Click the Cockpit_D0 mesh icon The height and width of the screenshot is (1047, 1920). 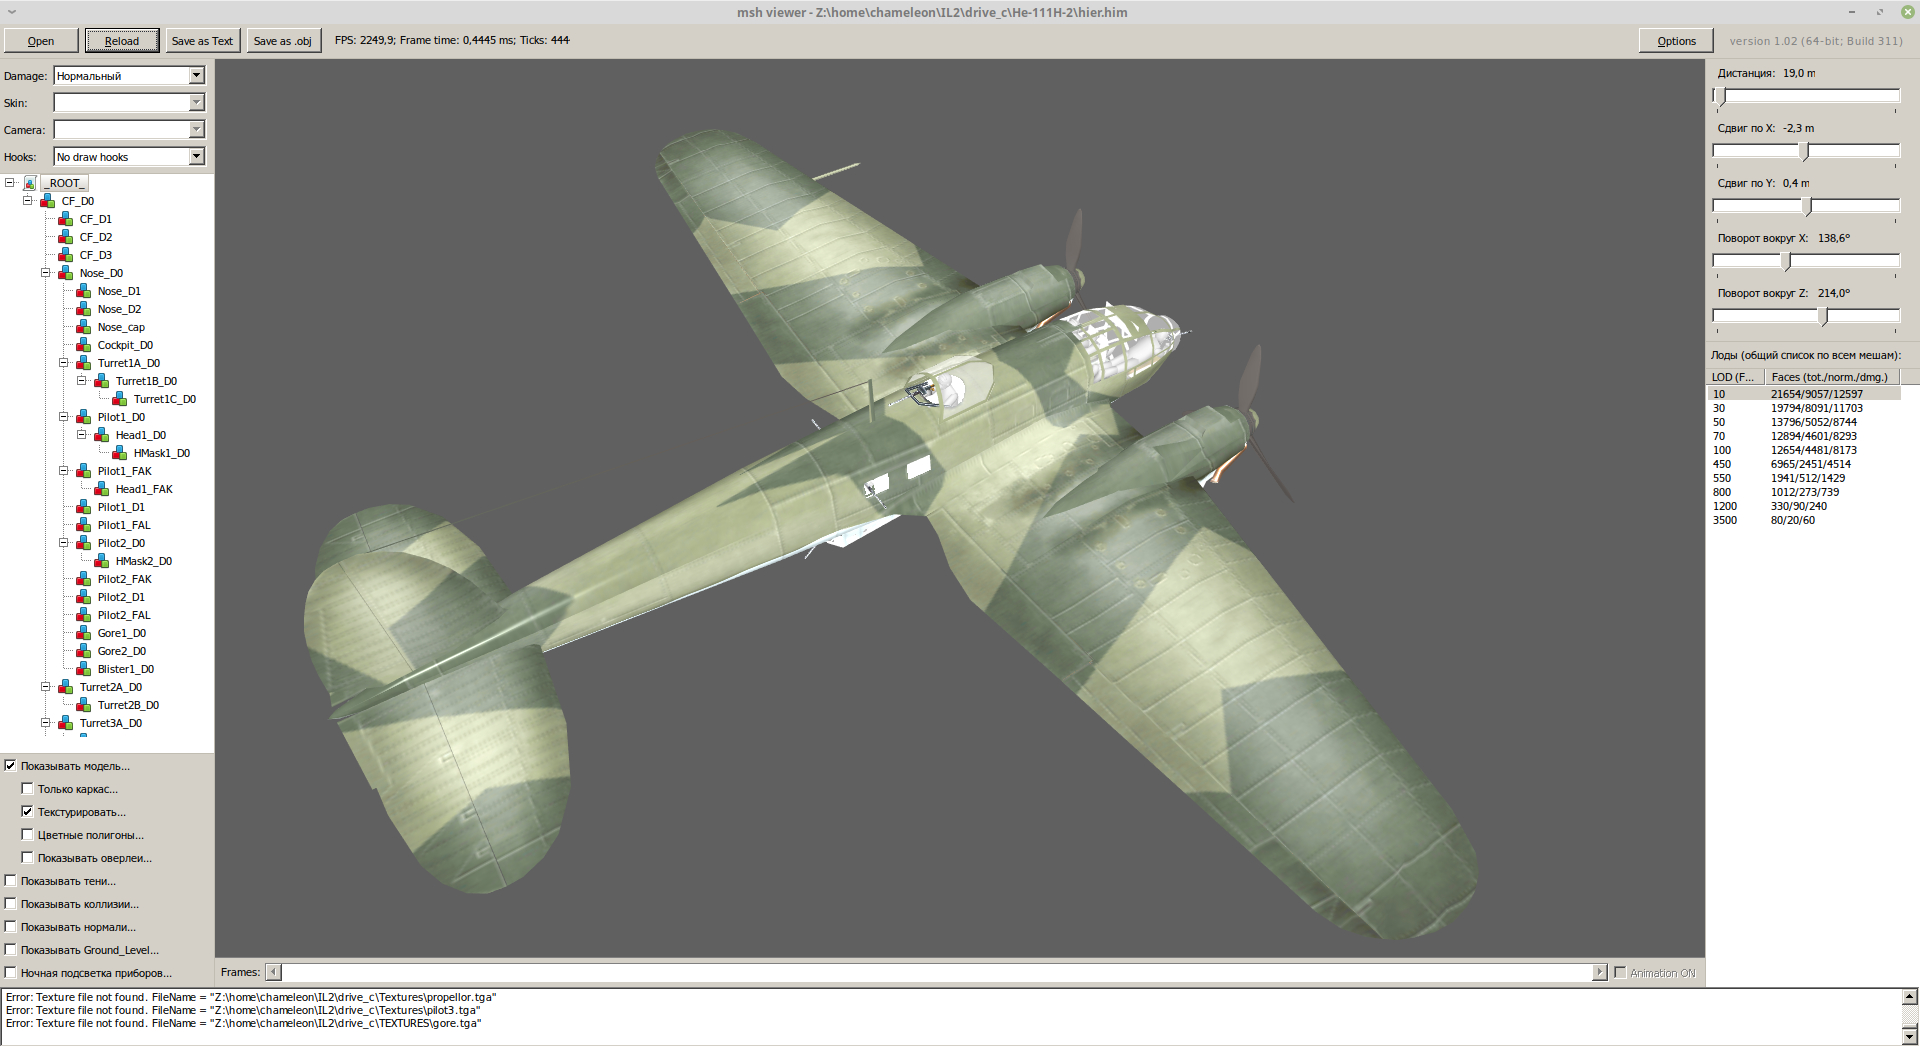coord(83,345)
